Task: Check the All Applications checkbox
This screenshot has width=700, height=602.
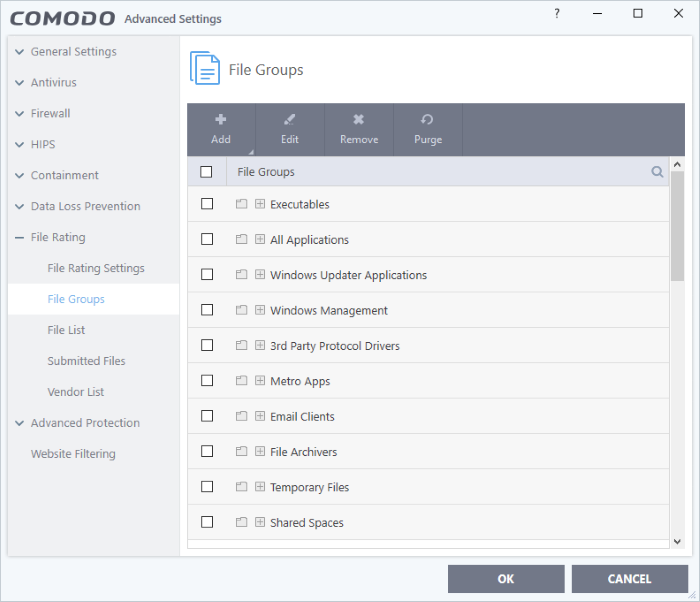Action: click(207, 239)
